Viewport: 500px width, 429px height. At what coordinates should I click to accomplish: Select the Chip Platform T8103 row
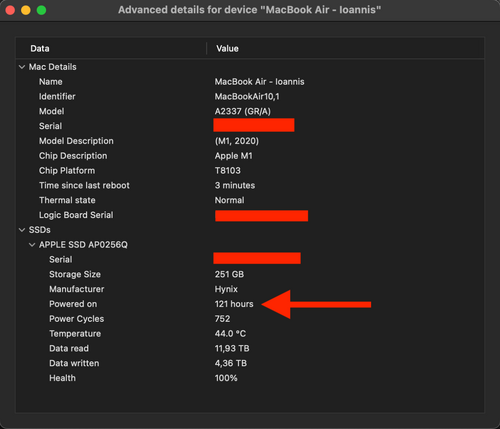coord(250,171)
